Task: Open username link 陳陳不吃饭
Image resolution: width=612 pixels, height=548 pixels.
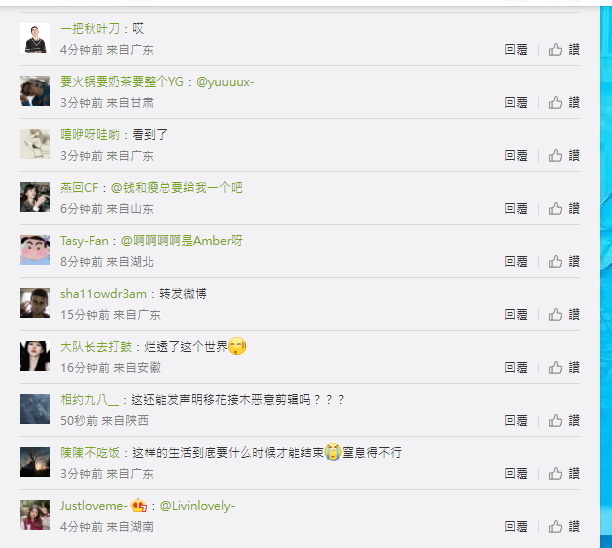Action: tap(90, 453)
